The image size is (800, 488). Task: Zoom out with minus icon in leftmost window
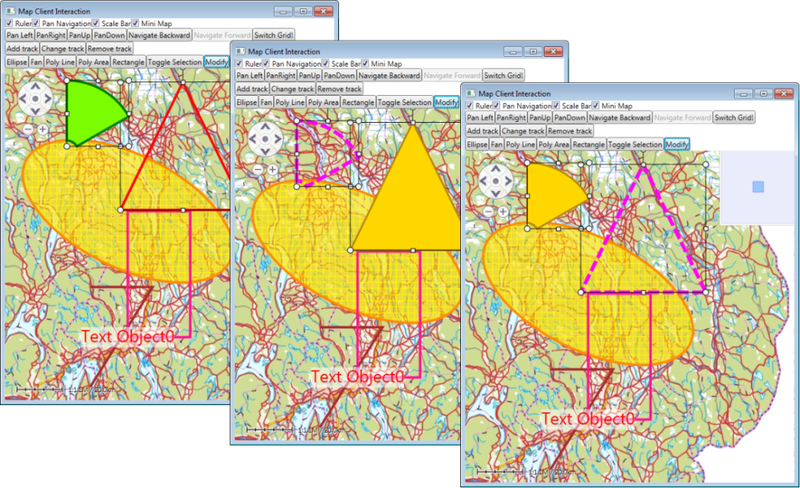coord(28,130)
